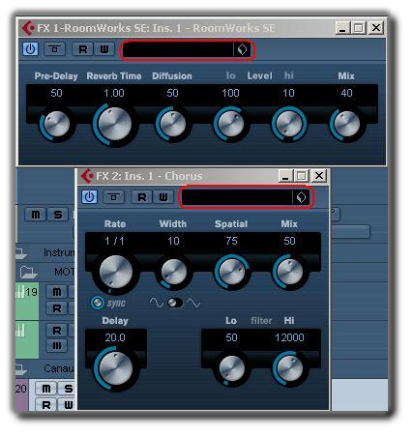Click the Chorus Rate value 1/1

114,241
